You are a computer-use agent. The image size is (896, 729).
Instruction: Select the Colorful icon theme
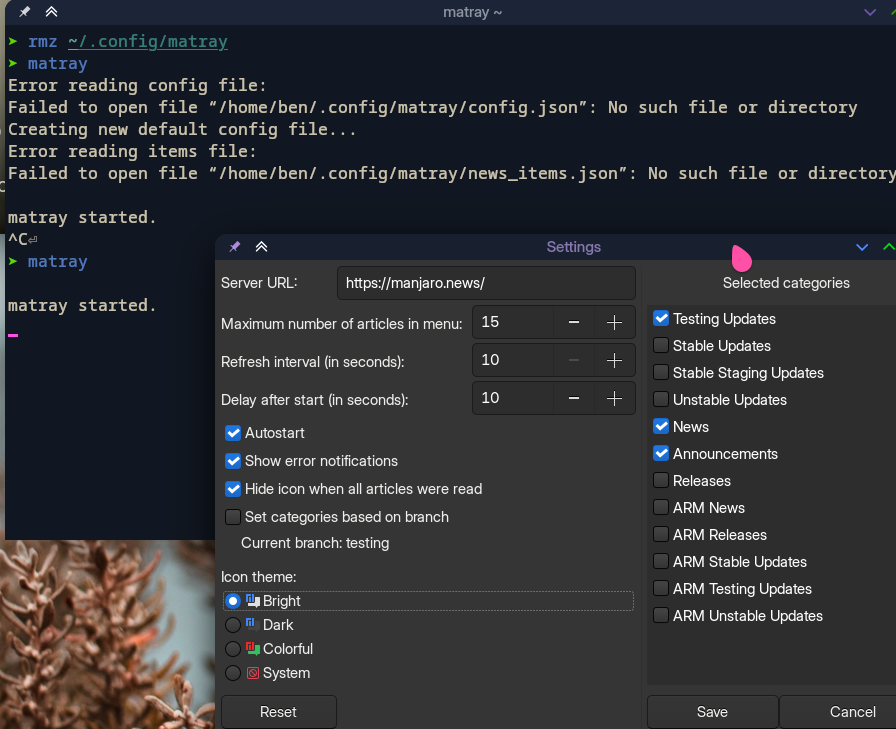(x=233, y=649)
